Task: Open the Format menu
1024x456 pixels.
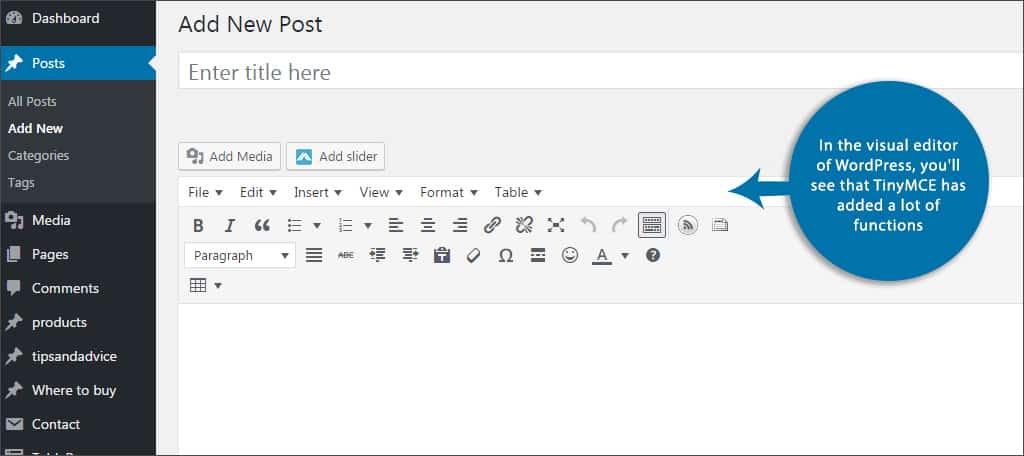Action: click(x=449, y=192)
